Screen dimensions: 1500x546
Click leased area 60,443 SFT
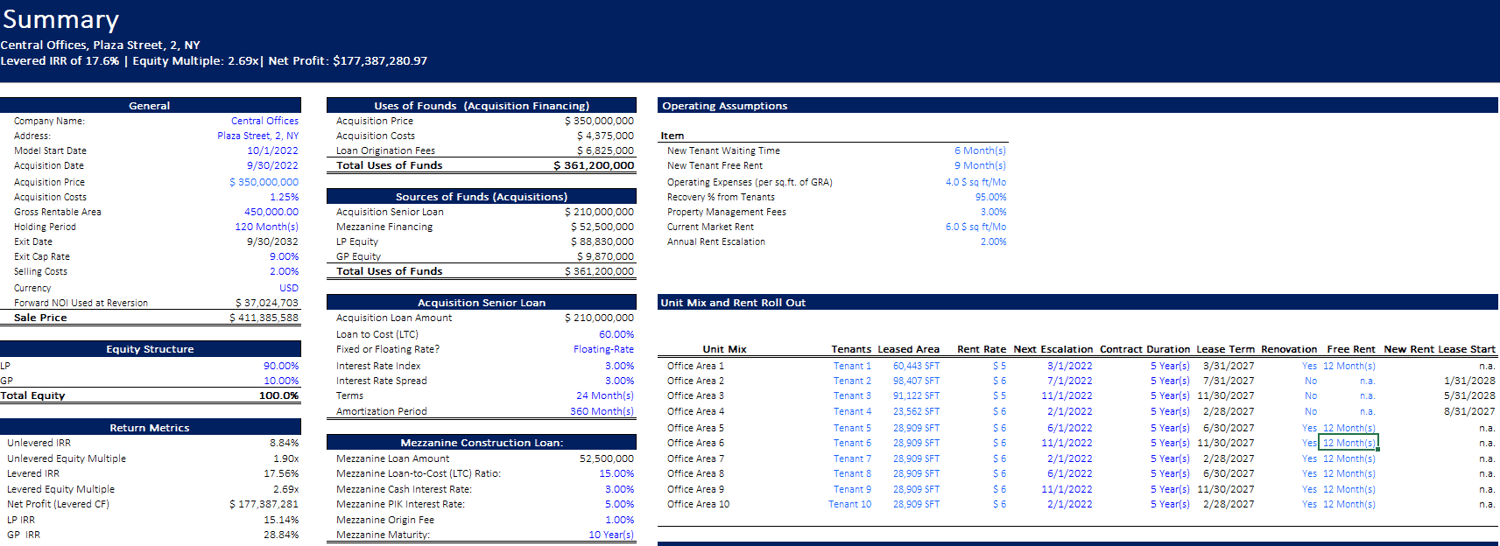[x=916, y=366]
